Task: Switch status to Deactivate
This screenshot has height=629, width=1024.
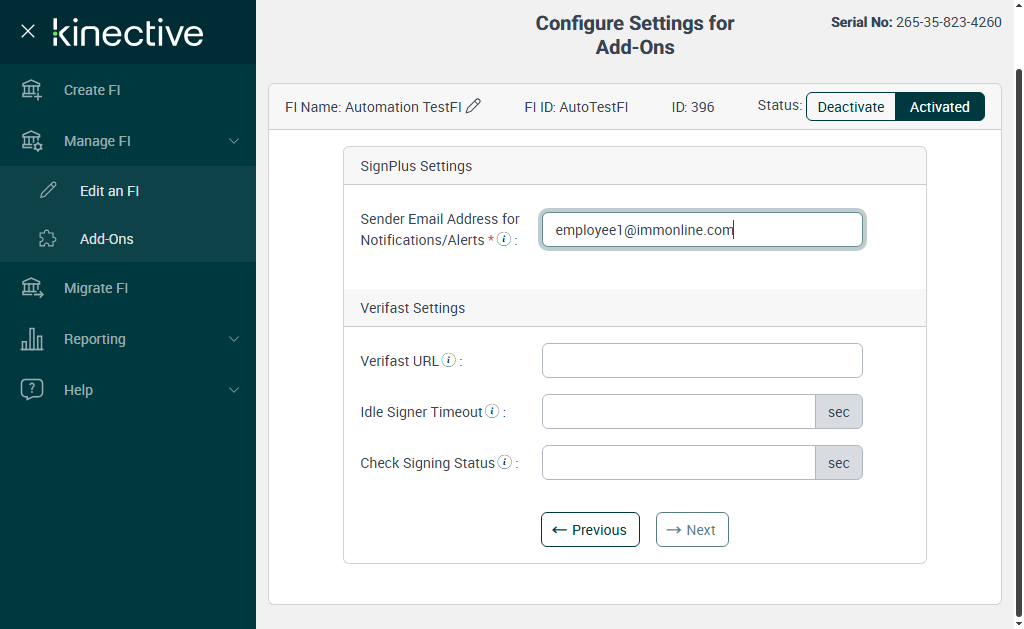Action: tap(851, 107)
